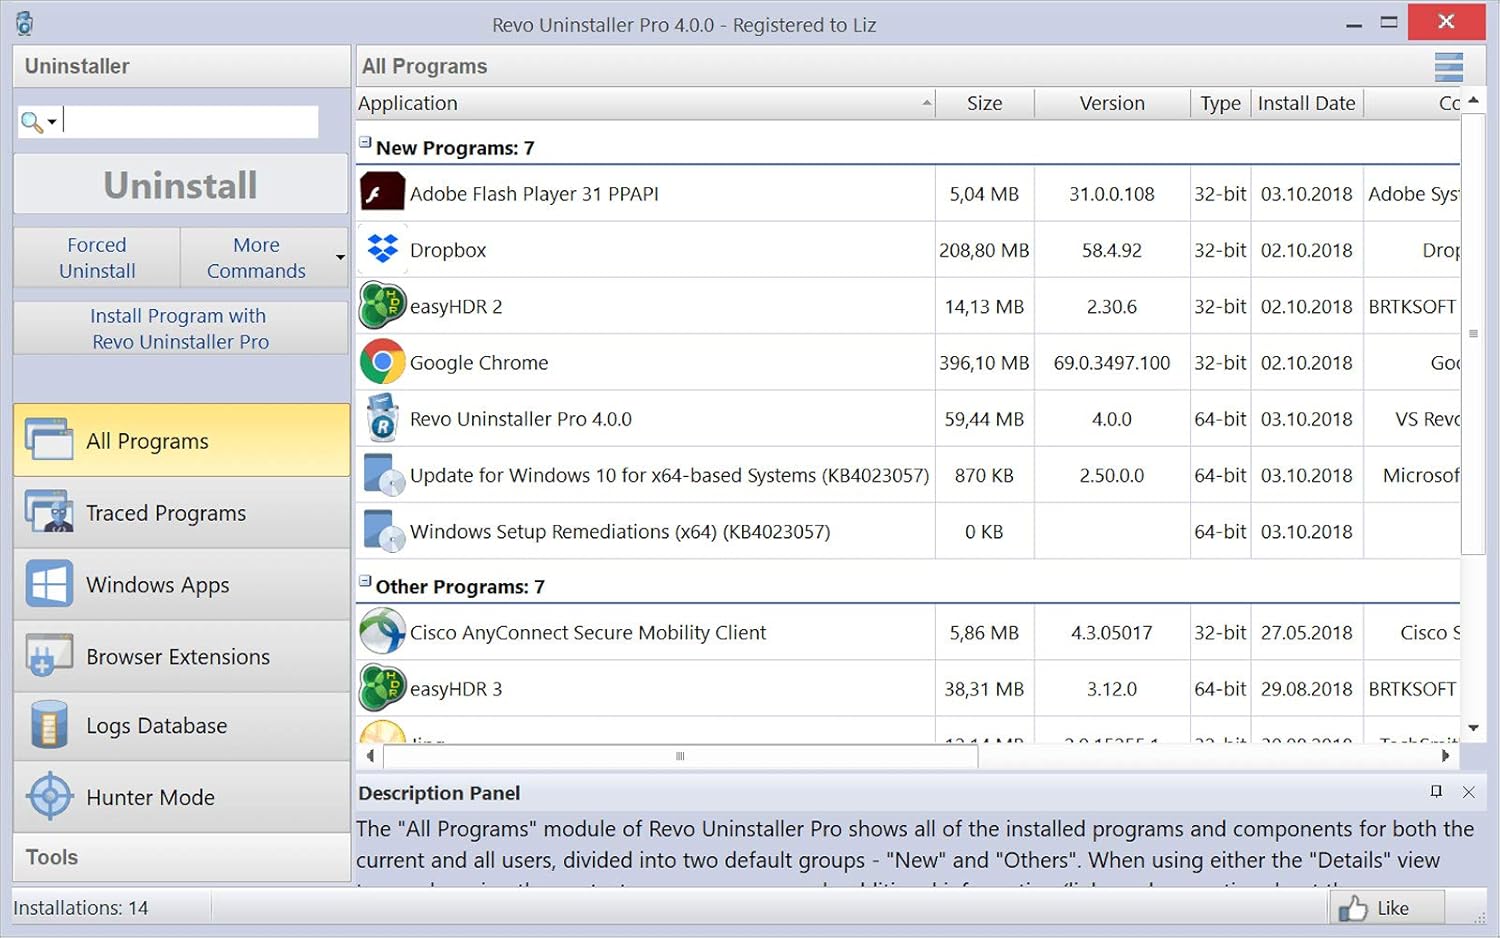Screen dimensions: 1500x938
Task: Click the search magnifier icon
Action: click(31, 122)
